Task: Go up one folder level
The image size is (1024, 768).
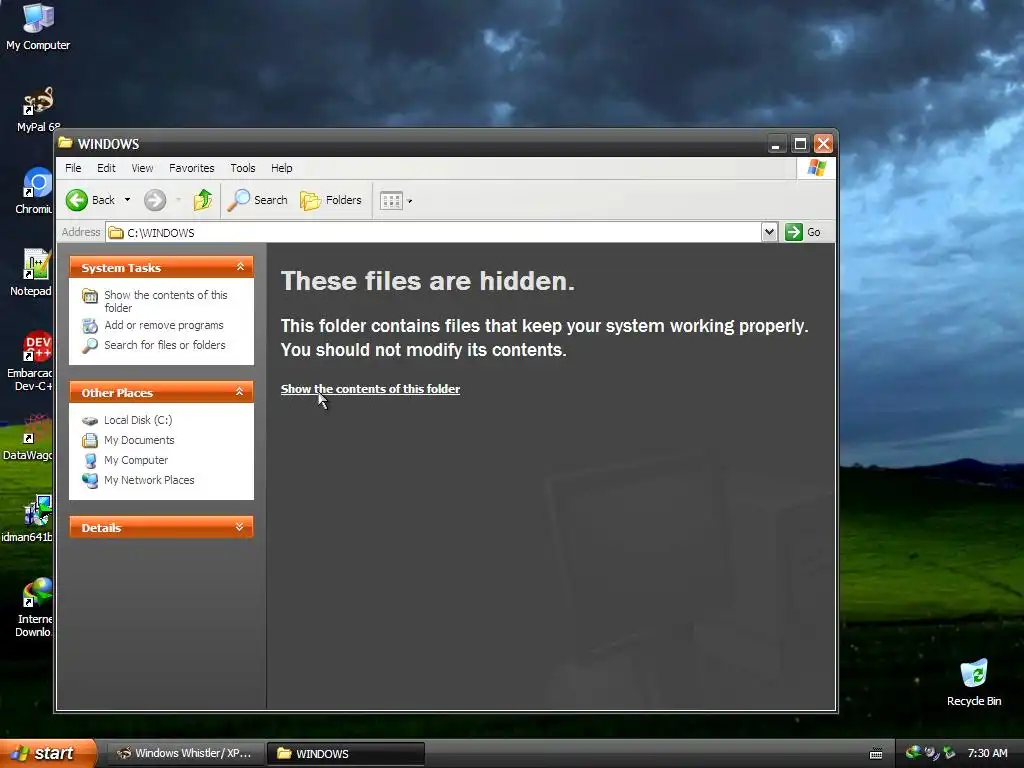Action: [202, 200]
